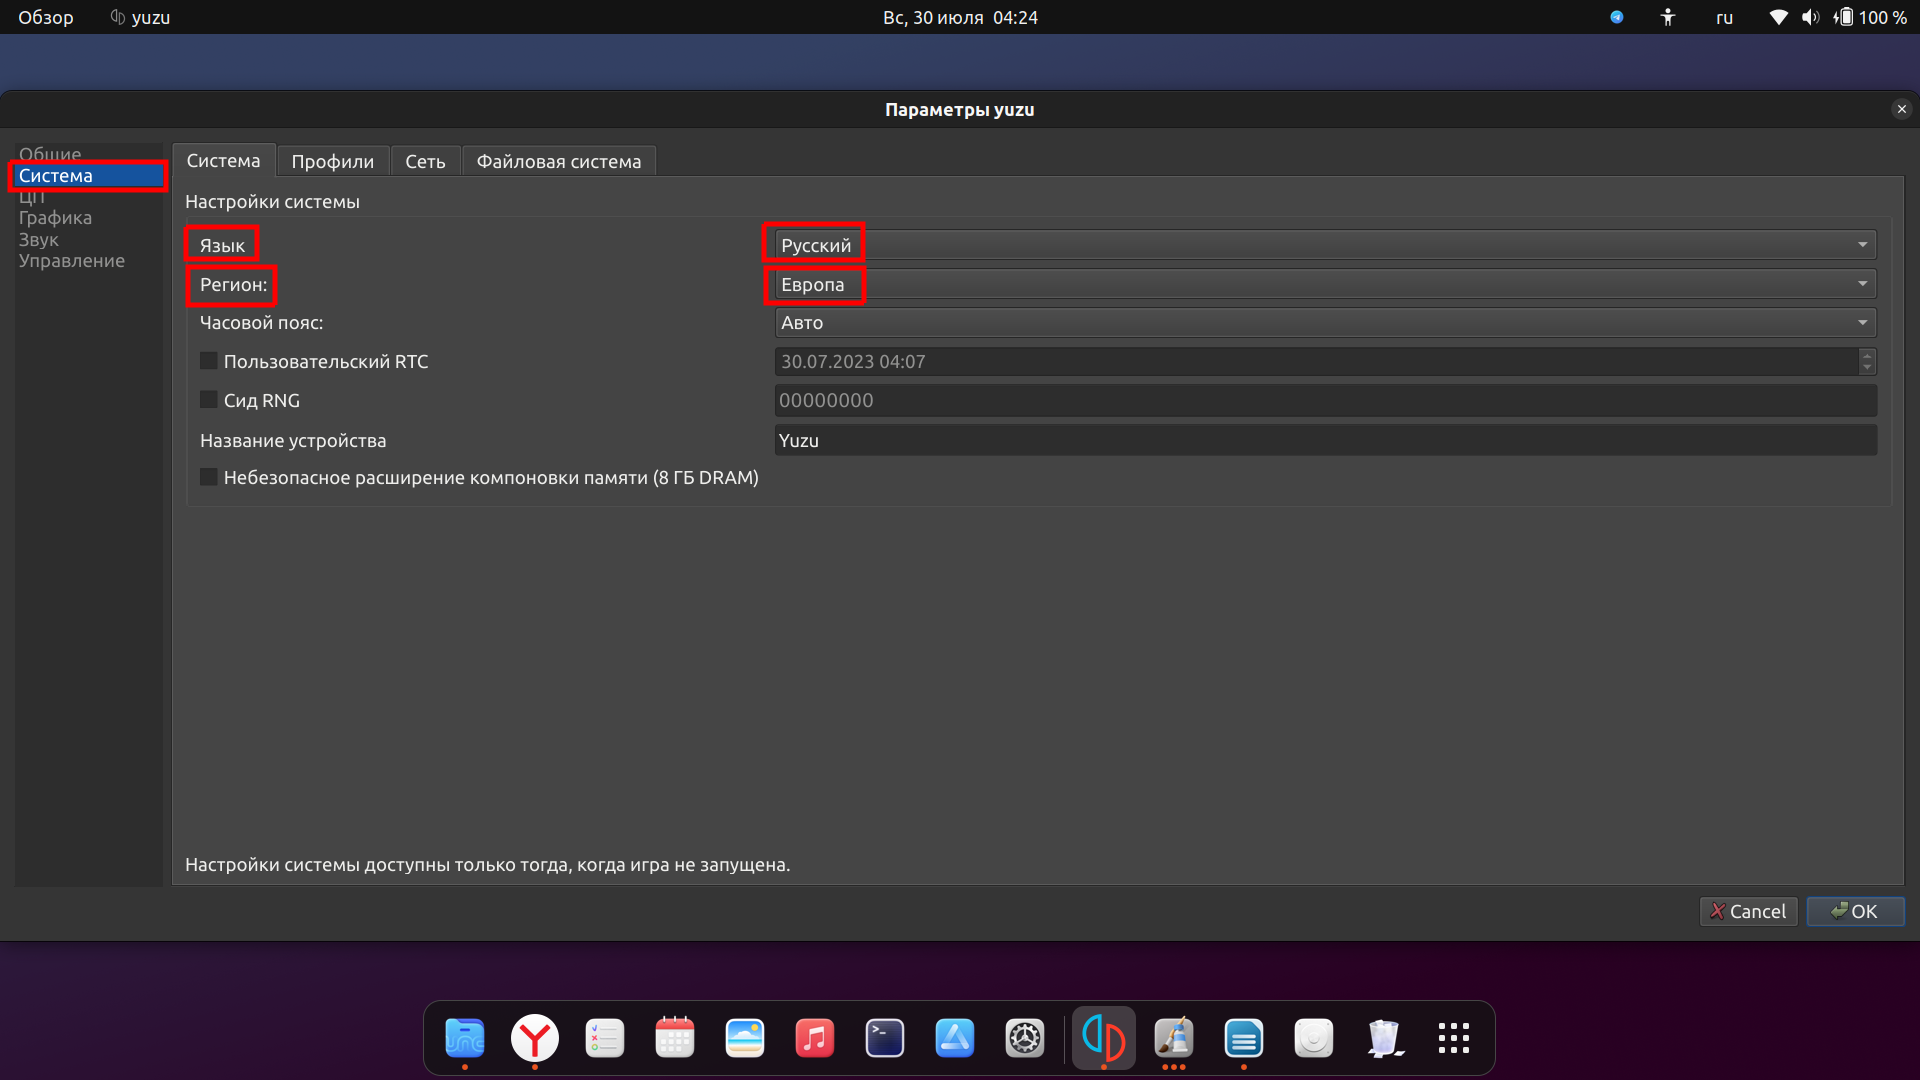This screenshot has width=1920, height=1080.
Task: Open the Trash in the dock
Action: 1384,1038
